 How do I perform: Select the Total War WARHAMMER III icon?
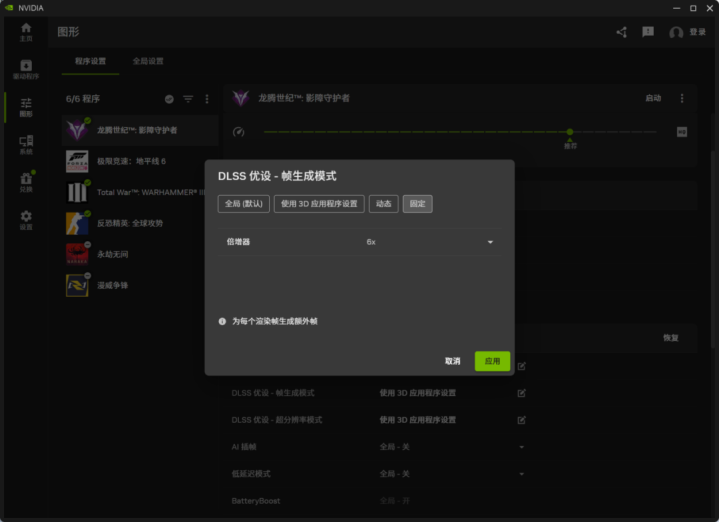tap(77, 192)
